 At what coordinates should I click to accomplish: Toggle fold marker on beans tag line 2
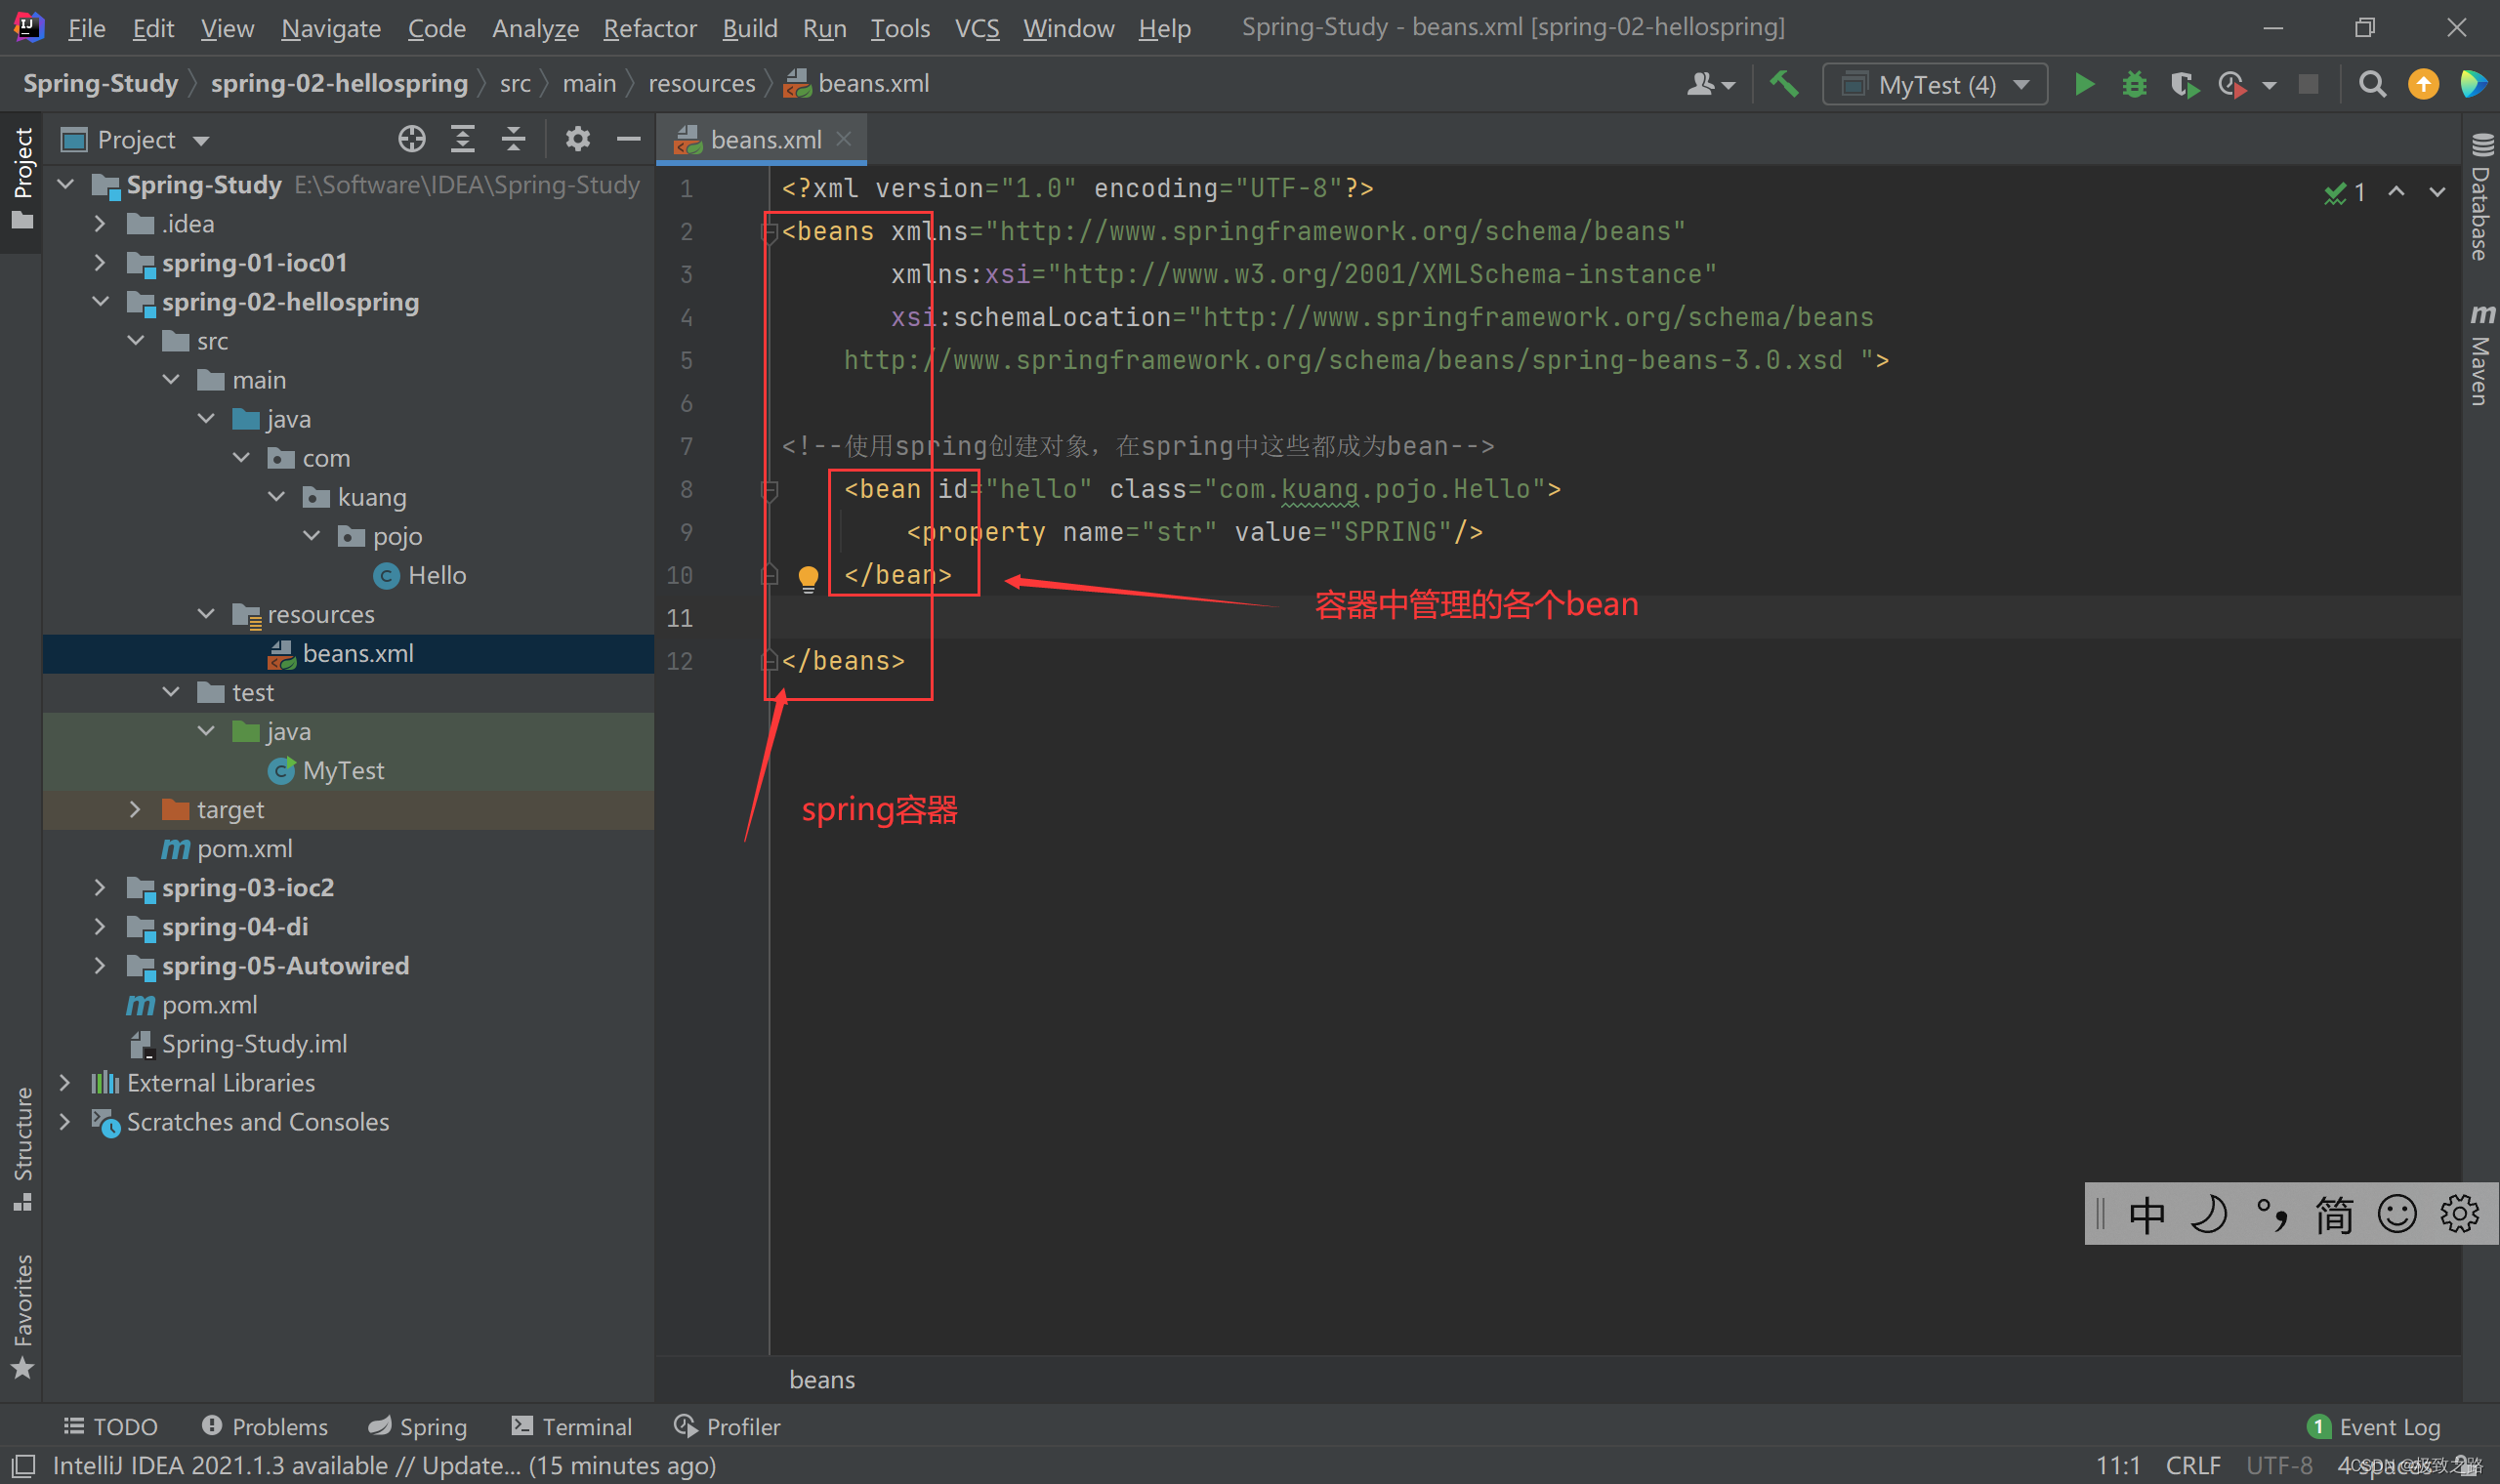click(x=769, y=232)
